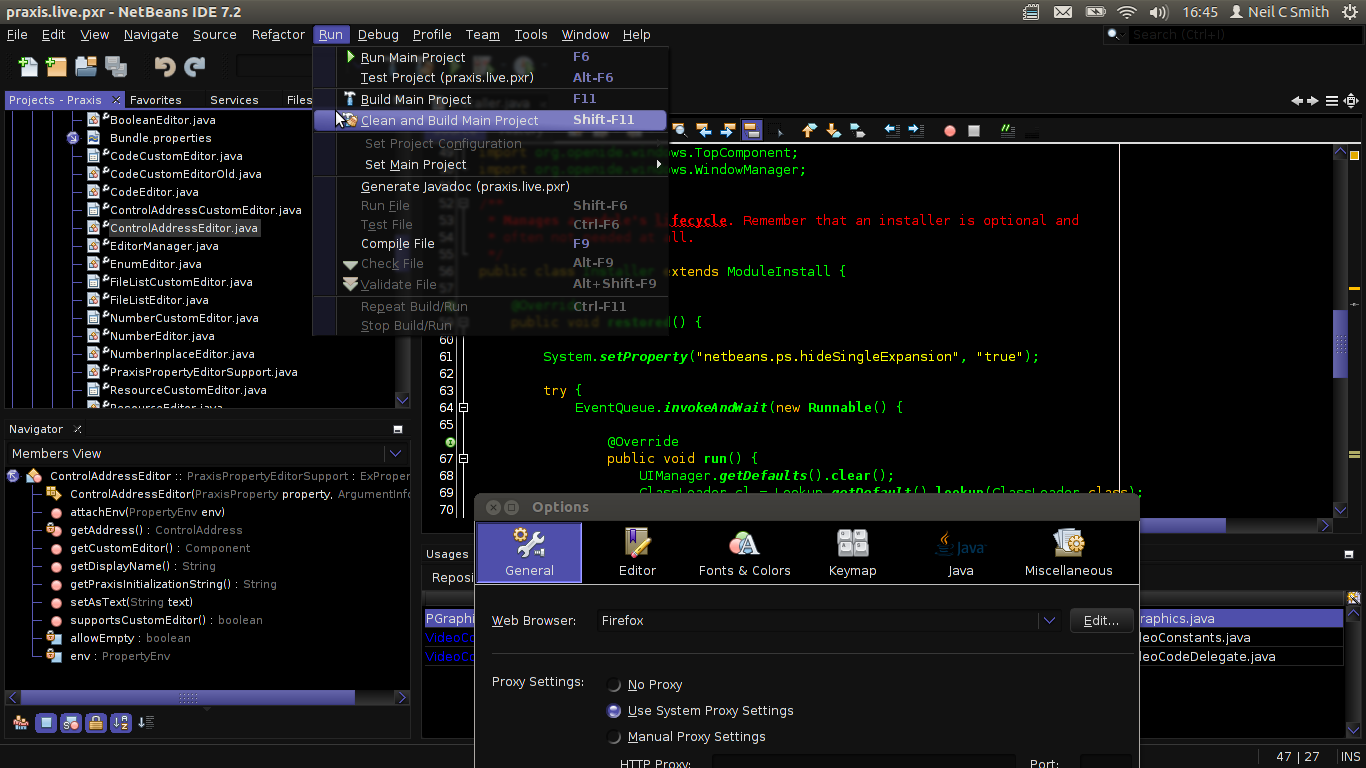The width and height of the screenshot is (1366, 768).
Task: Jump to next bookmark with the orange down-arrow icon
Action: pos(833,130)
